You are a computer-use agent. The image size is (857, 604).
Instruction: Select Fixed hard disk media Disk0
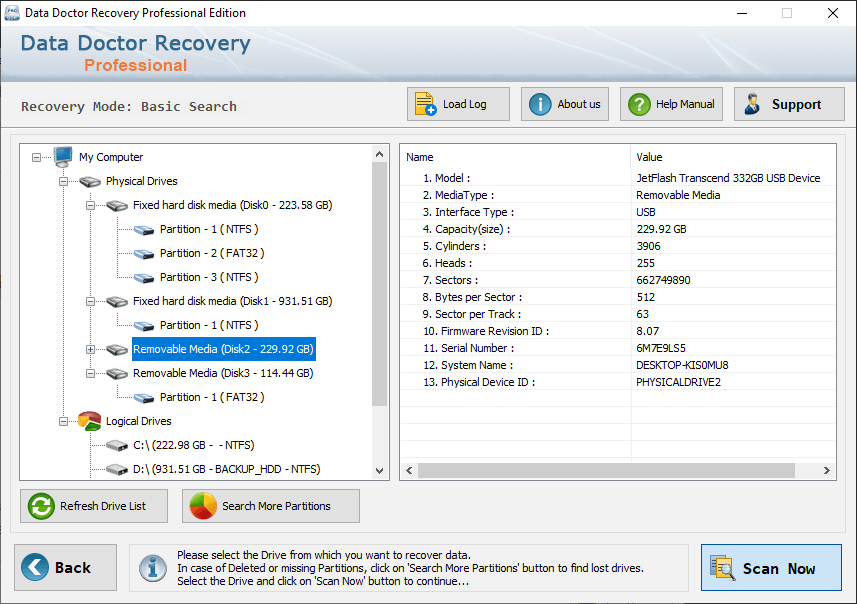(232, 206)
